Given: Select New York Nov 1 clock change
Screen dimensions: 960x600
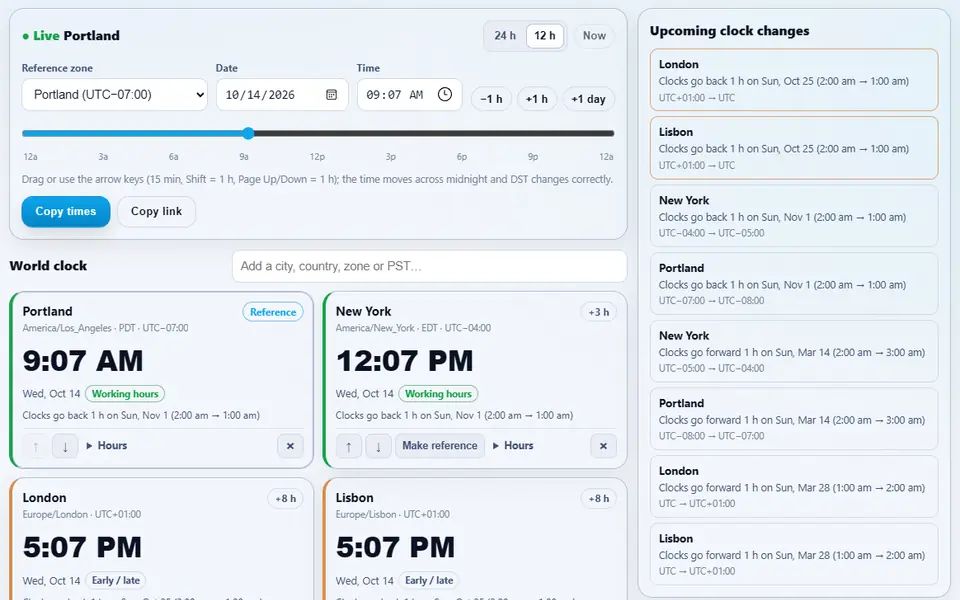Looking at the screenshot, I should point(793,216).
